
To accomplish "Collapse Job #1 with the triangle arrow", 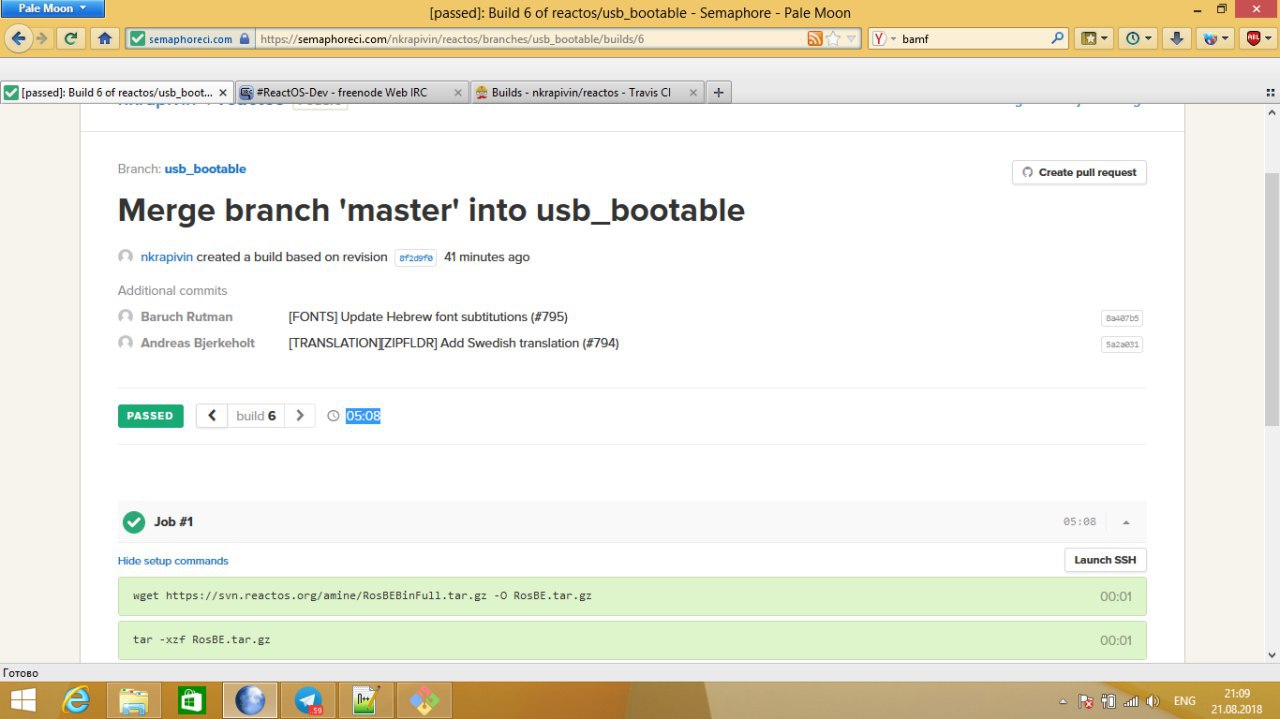I will click(x=1126, y=522).
